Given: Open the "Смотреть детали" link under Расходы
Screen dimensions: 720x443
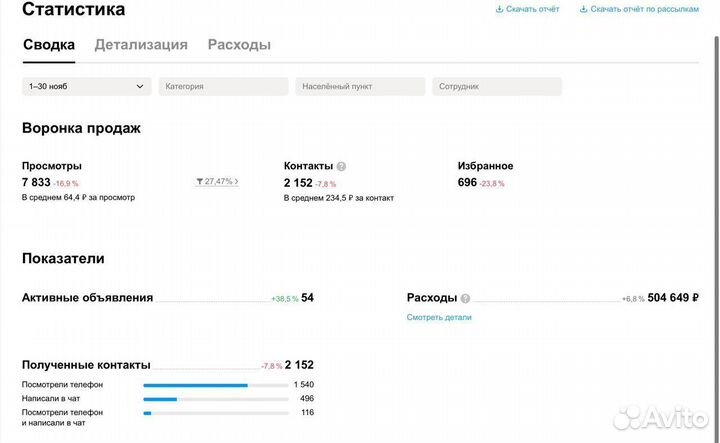Looking at the screenshot, I should tap(439, 317).
